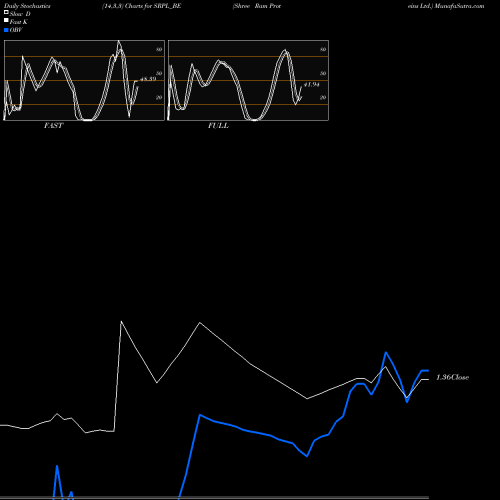Click the 80 axis label in FAST chart

(x=159, y=49)
